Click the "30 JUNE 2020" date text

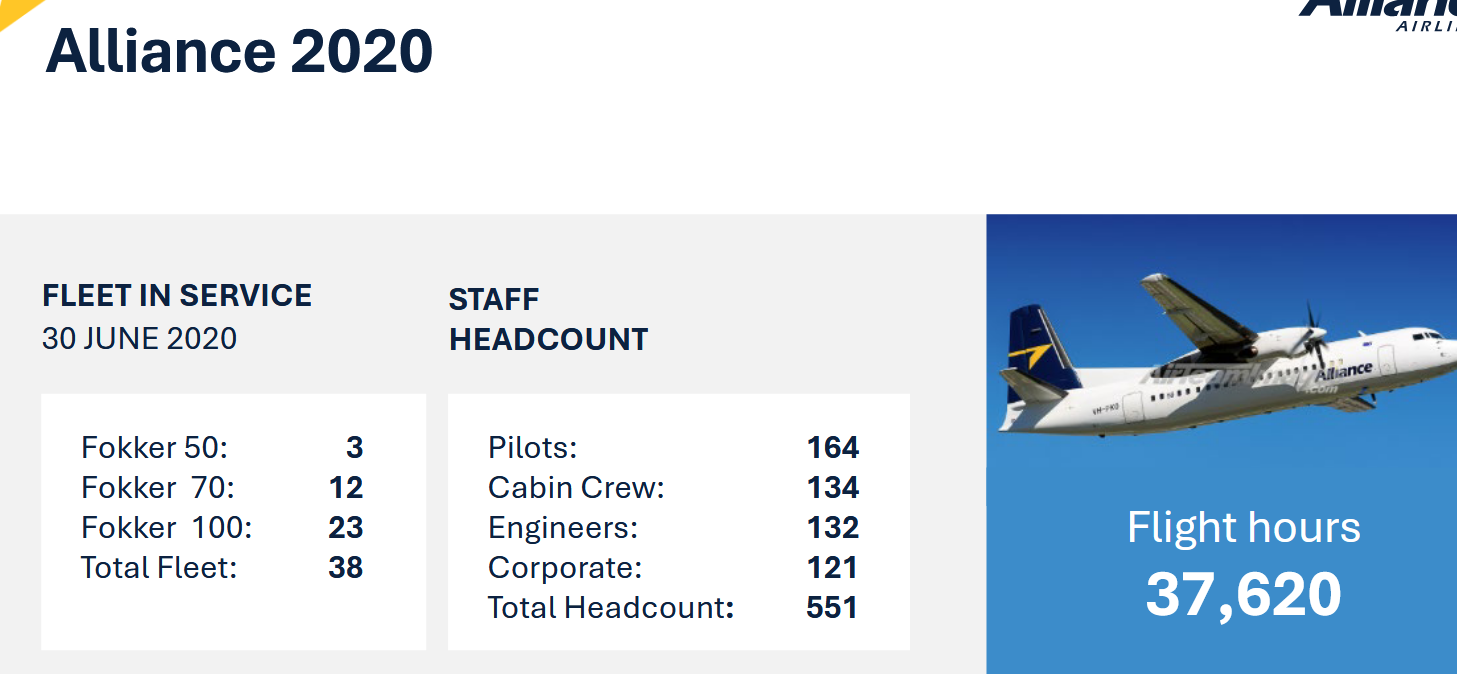click(x=139, y=339)
